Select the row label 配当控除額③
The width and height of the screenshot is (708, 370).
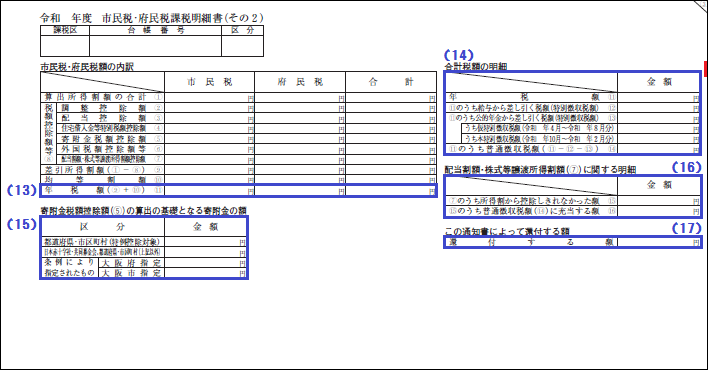[x=110, y=118]
